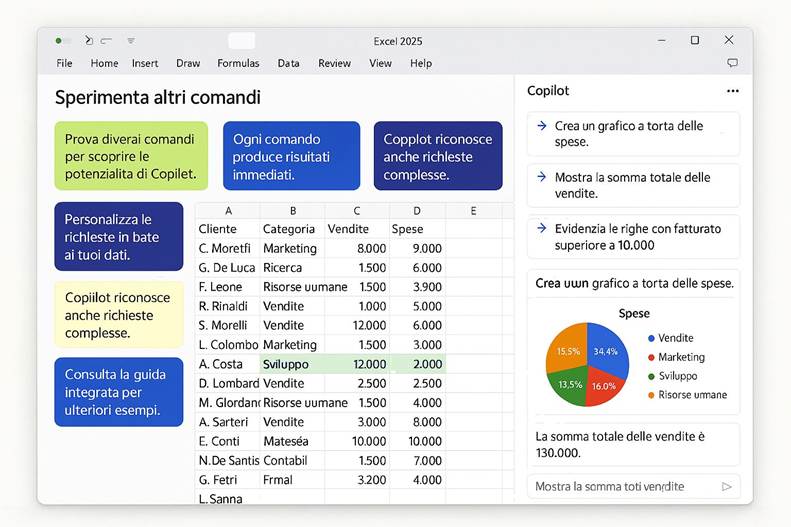Click the blue 34,4% pie slice
This screenshot has width=791, height=527.
click(x=608, y=350)
